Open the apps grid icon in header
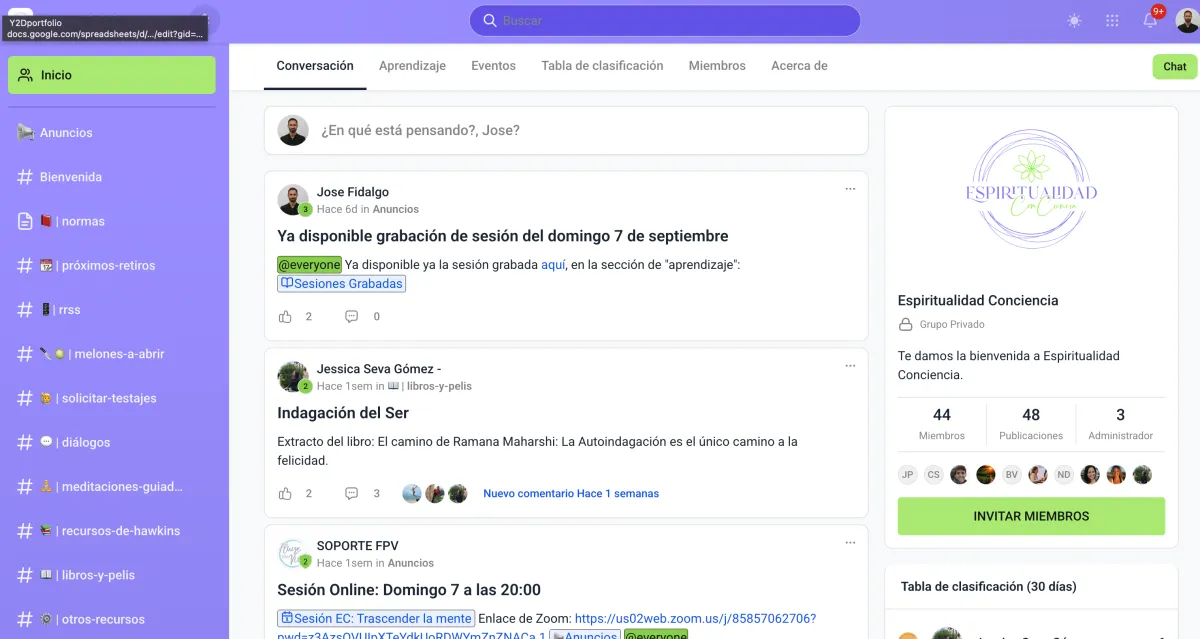 (1112, 21)
